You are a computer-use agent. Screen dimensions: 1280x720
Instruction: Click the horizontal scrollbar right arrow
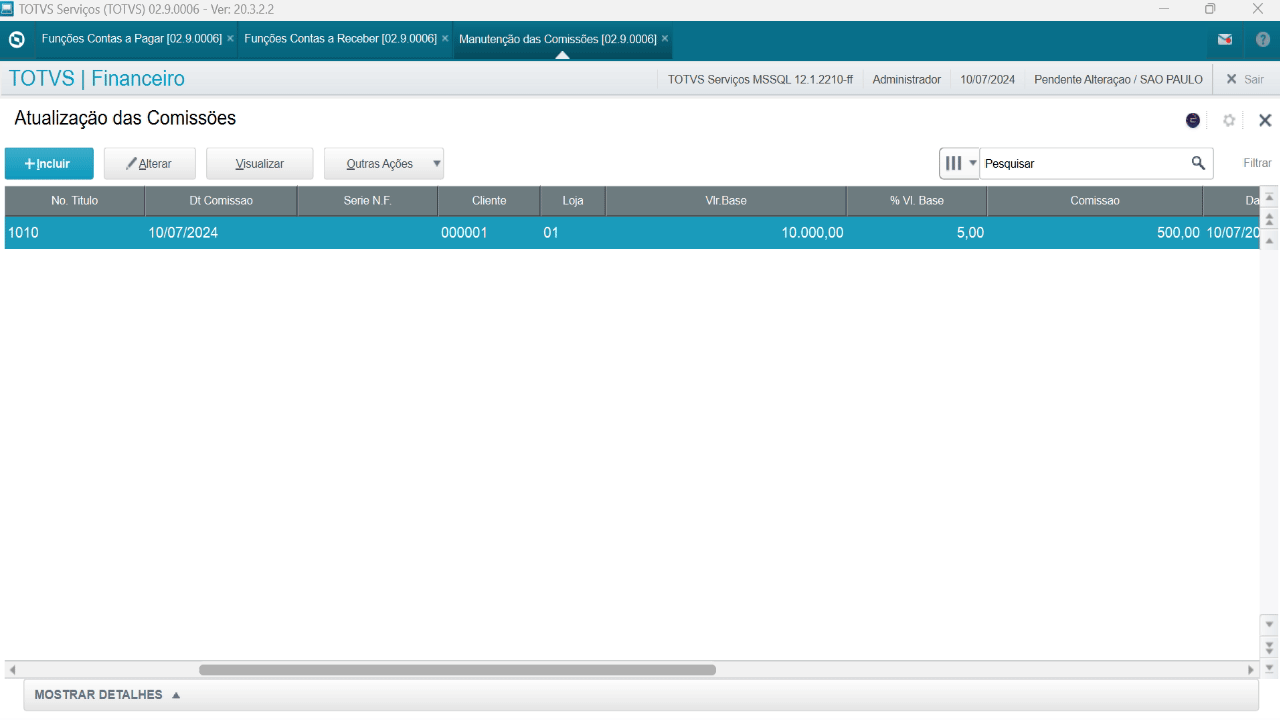(x=1250, y=670)
